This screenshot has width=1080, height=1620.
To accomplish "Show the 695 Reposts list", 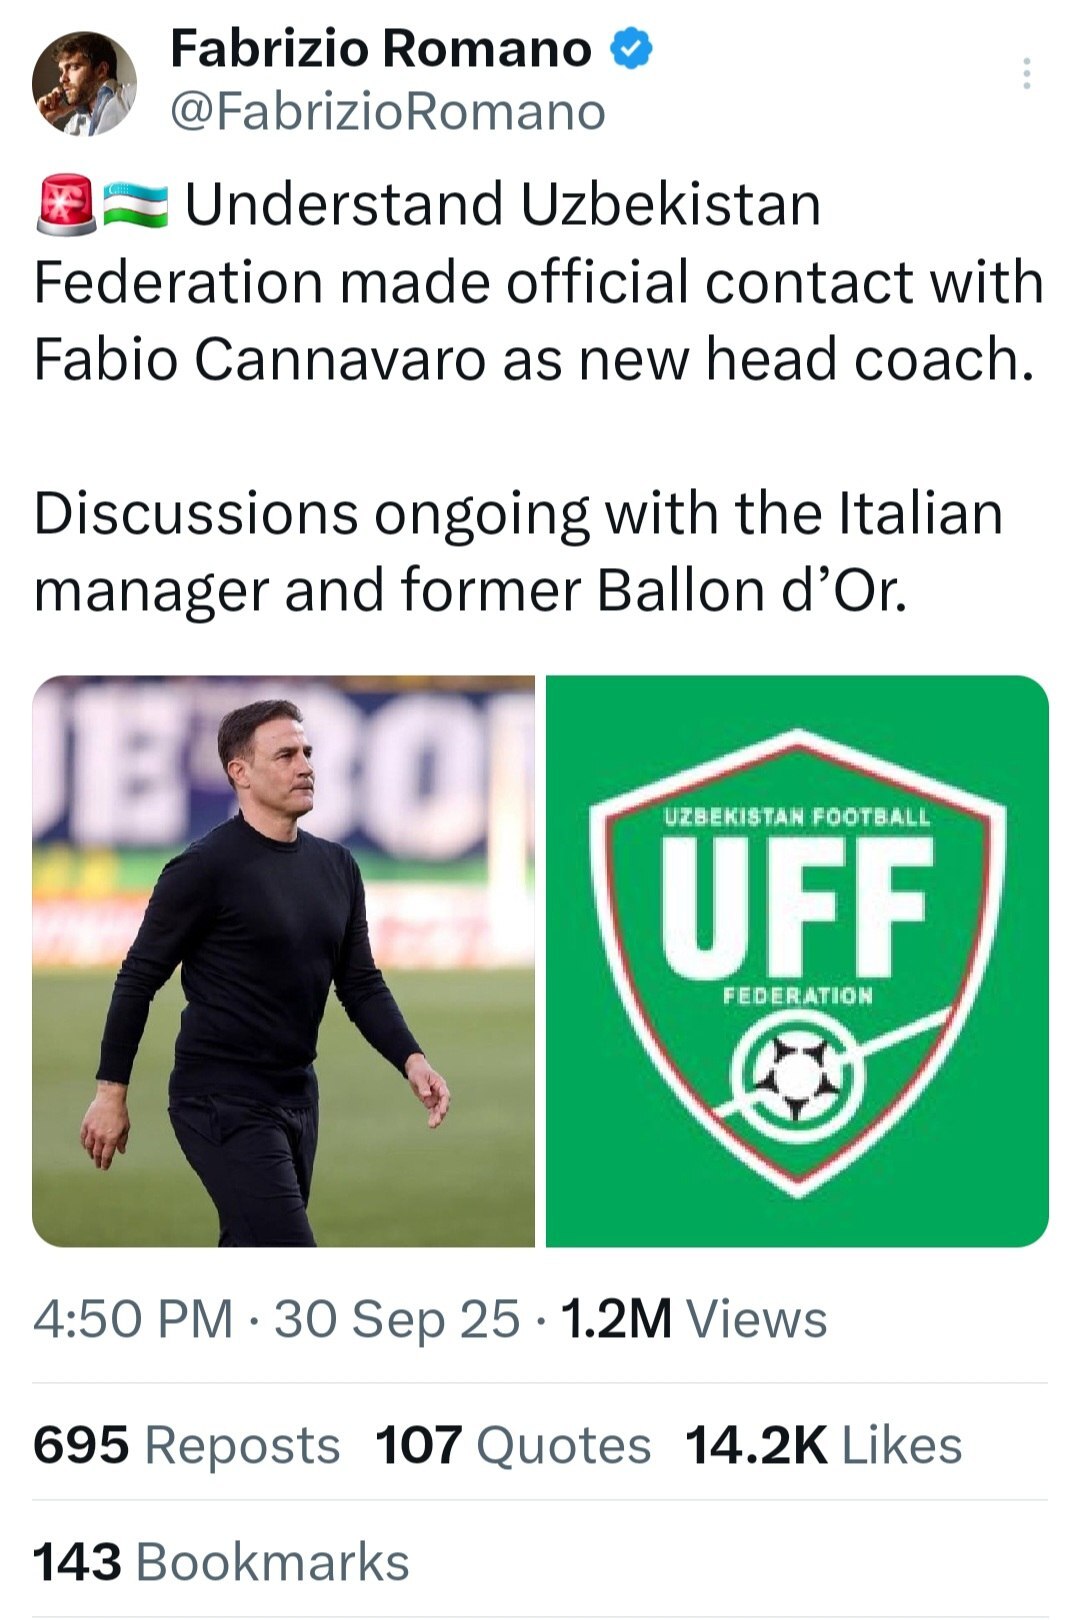I will point(186,1445).
